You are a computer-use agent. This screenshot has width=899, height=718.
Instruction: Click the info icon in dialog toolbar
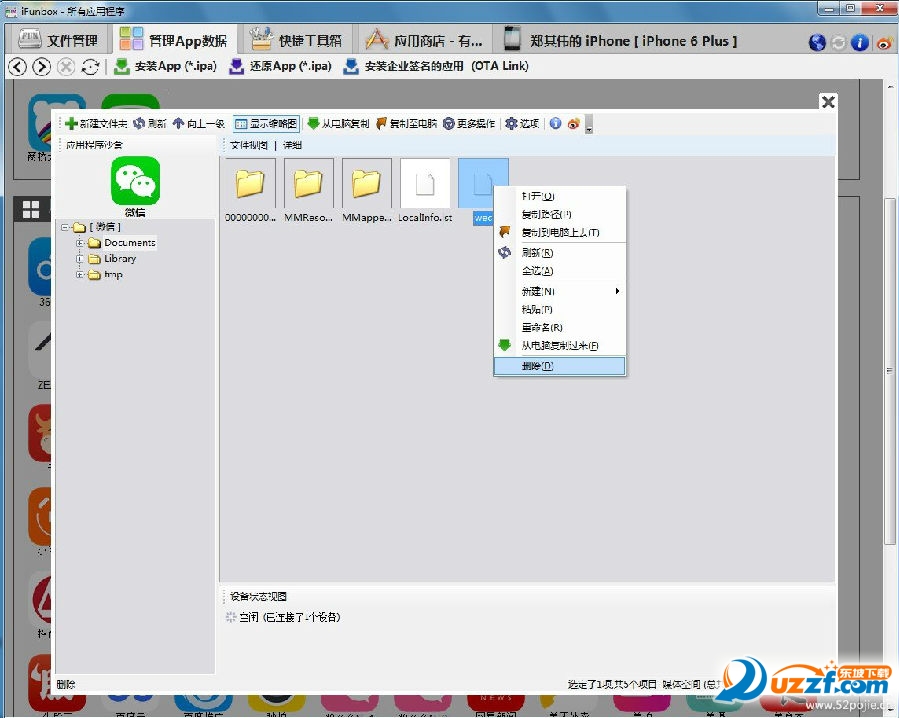point(555,123)
